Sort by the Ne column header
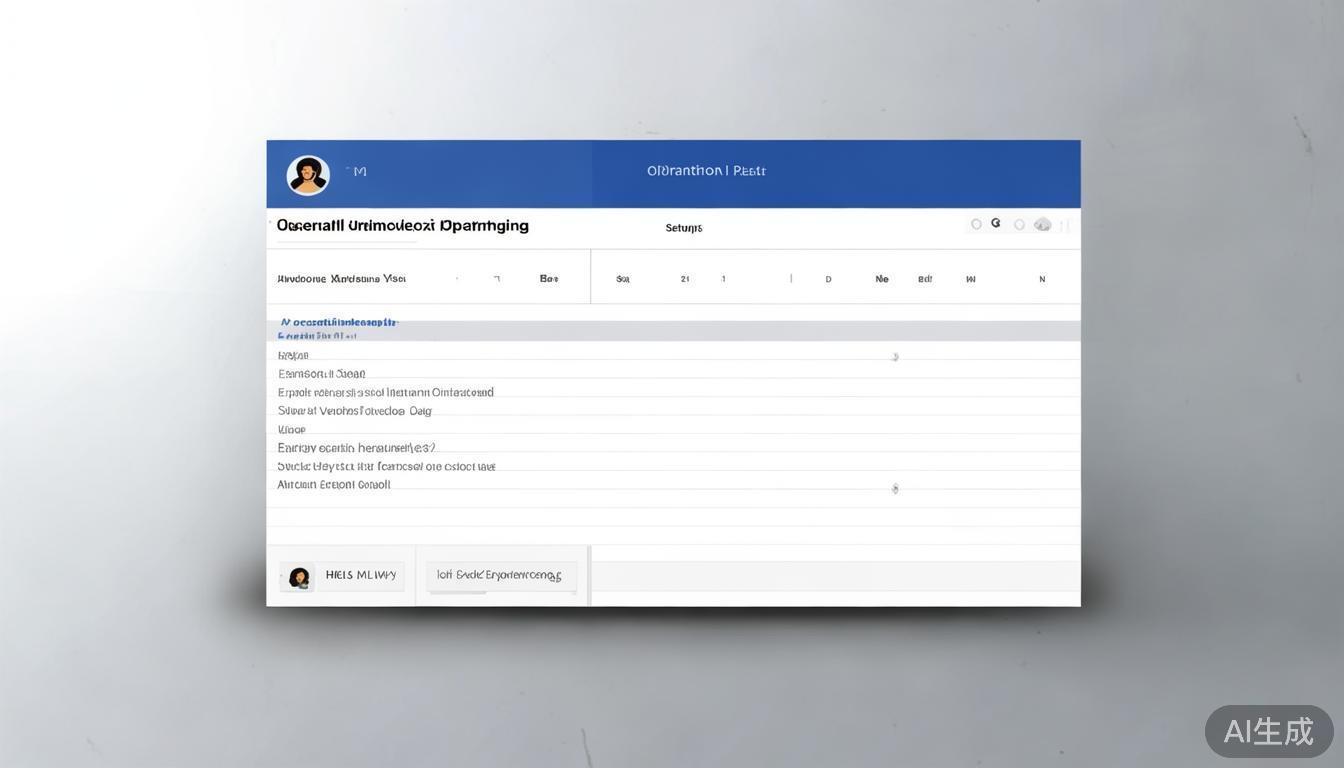 (882, 279)
